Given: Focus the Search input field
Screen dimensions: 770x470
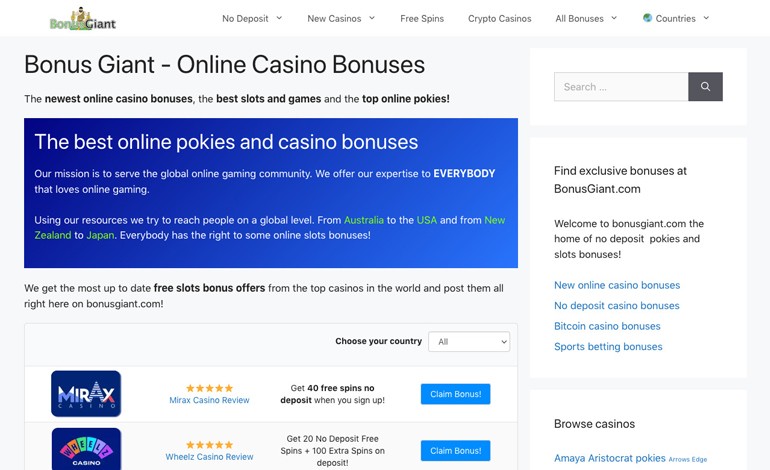Looking at the screenshot, I should 621,87.
